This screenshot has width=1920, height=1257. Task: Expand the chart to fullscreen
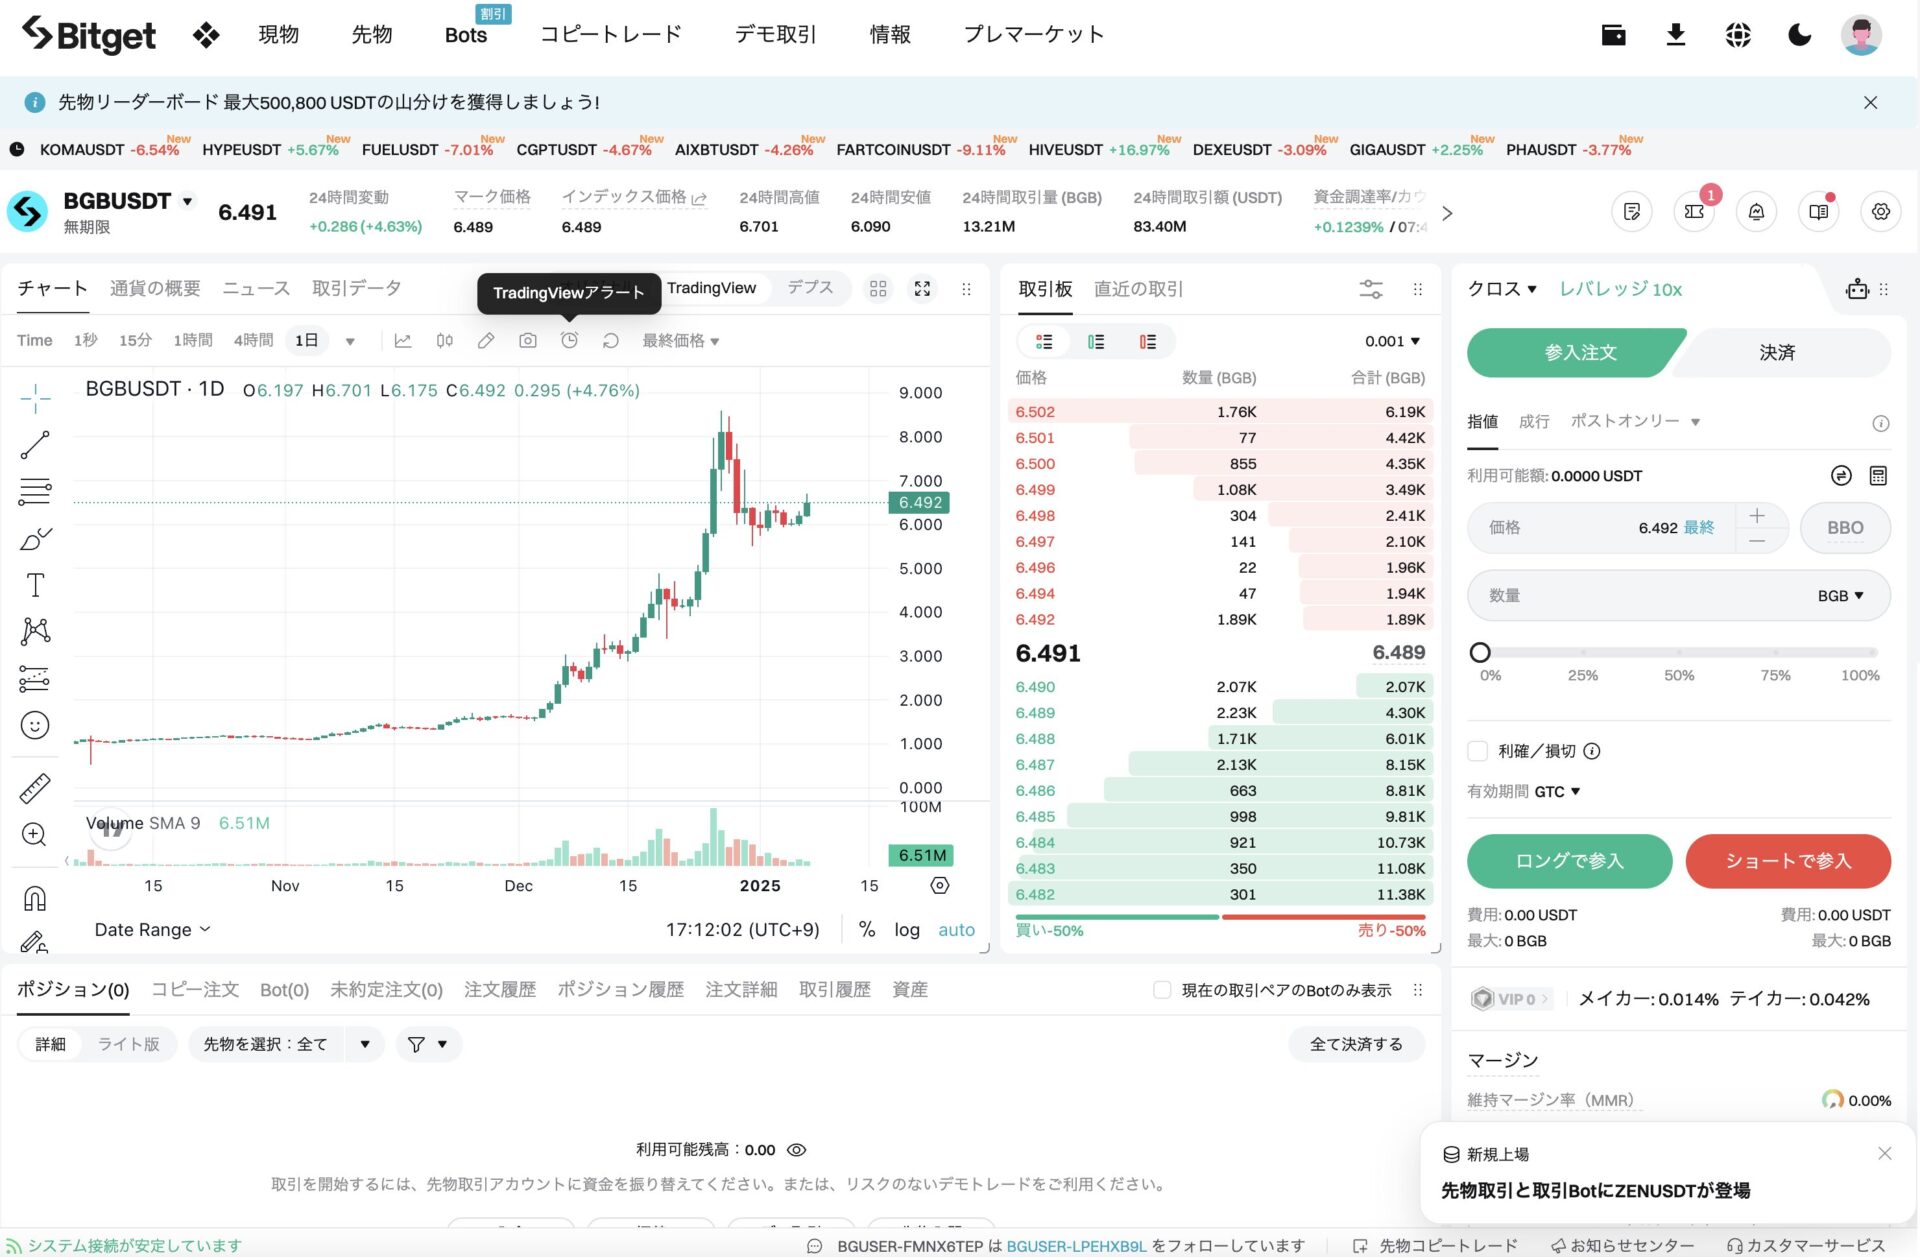coord(921,288)
